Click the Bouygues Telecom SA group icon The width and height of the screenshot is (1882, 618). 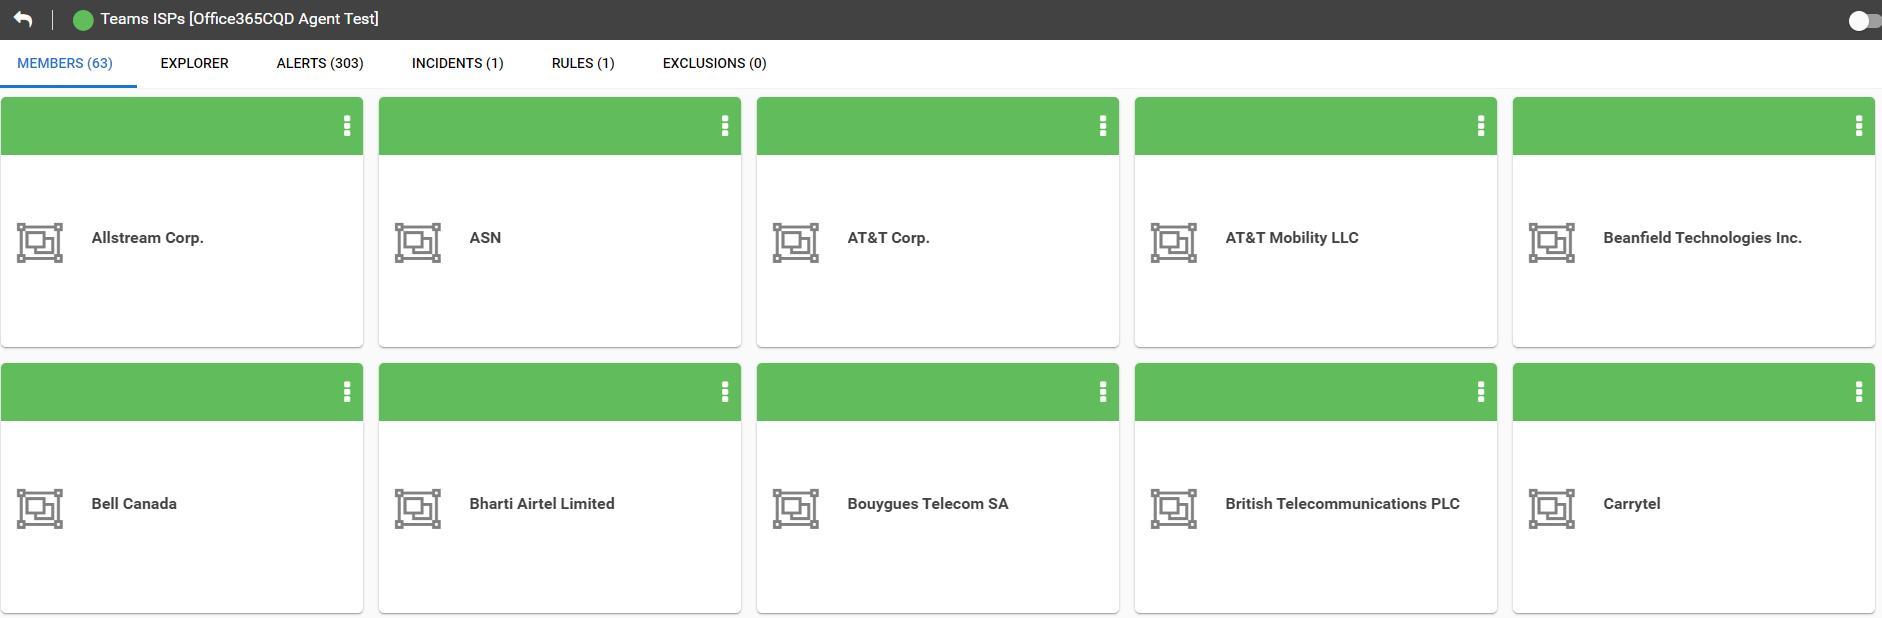(x=796, y=509)
